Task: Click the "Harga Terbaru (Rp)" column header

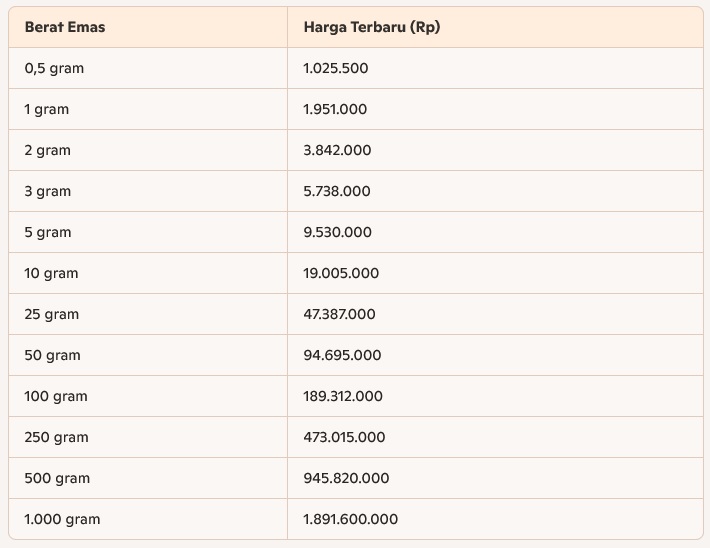Action: point(371,27)
